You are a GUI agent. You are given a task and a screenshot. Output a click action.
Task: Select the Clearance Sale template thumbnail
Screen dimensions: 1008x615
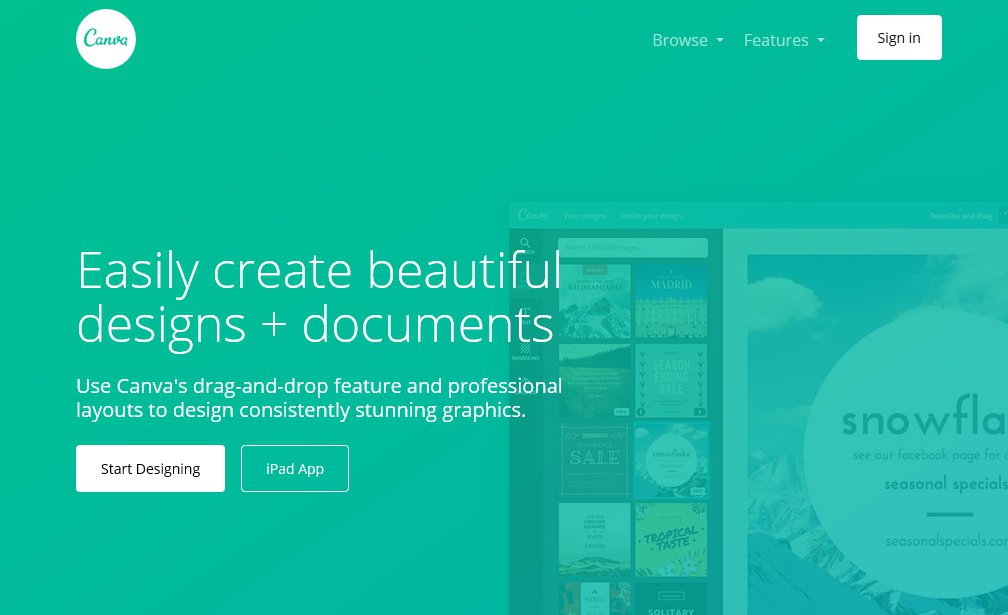[x=595, y=458]
